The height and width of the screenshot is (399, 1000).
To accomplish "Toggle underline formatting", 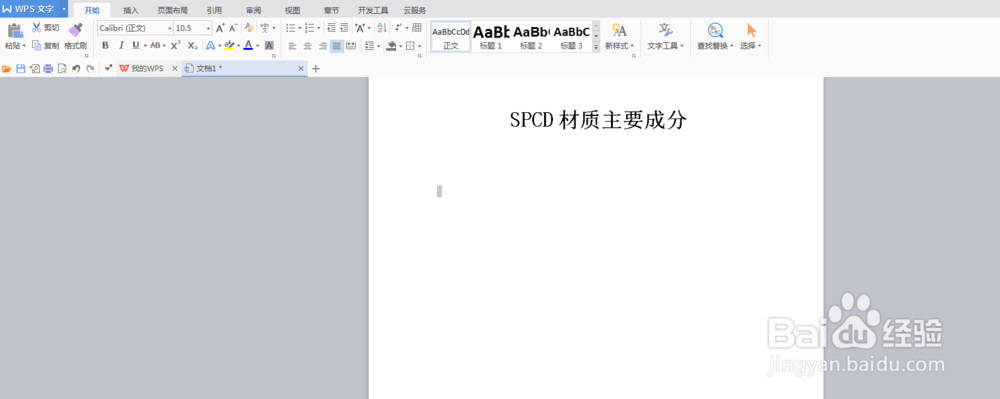I will point(135,45).
